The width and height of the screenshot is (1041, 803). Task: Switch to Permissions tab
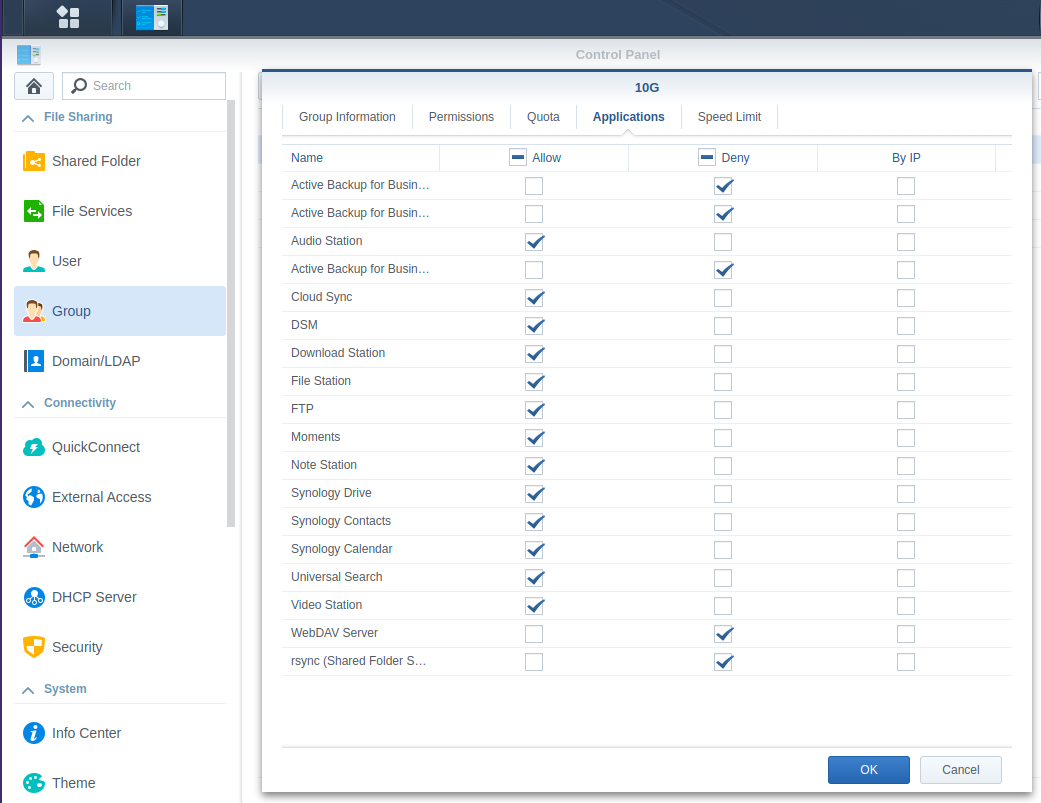[x=461, y=117]
